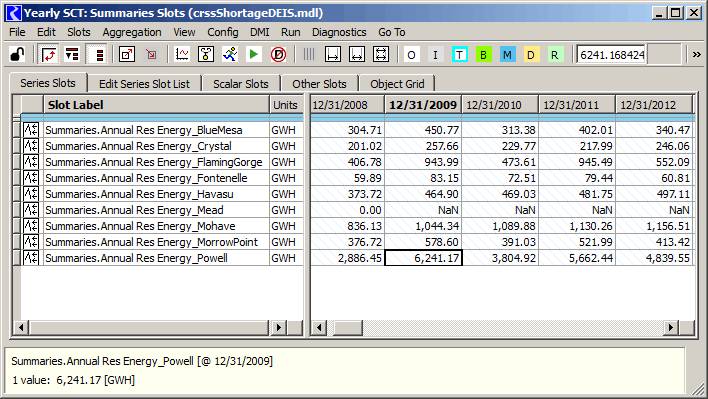
Task: Set the green B flag button
Action: point(484,55)
